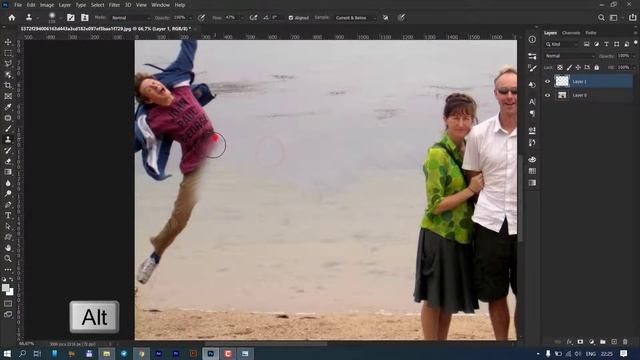This screenshot has width=640, height=360.
Task: Open the Filter menu
Action: (114, 5)
